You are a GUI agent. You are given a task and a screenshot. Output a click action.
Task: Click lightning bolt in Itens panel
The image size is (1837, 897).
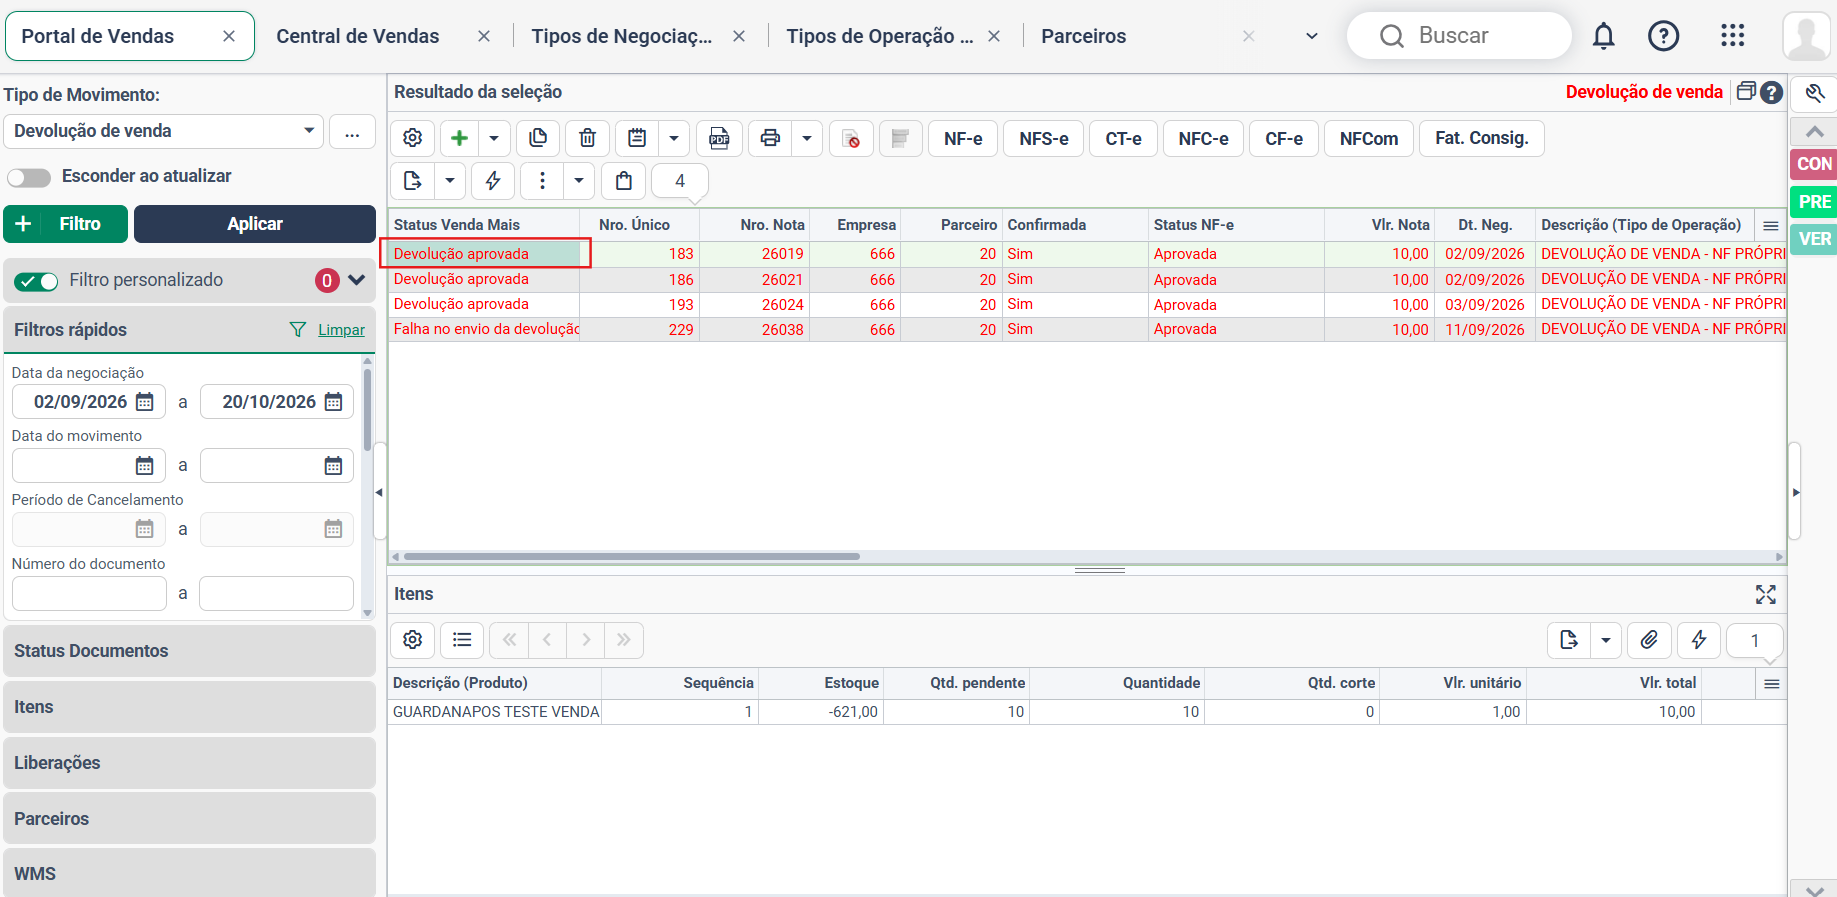pyautogui.click(x=1699, y=639)
